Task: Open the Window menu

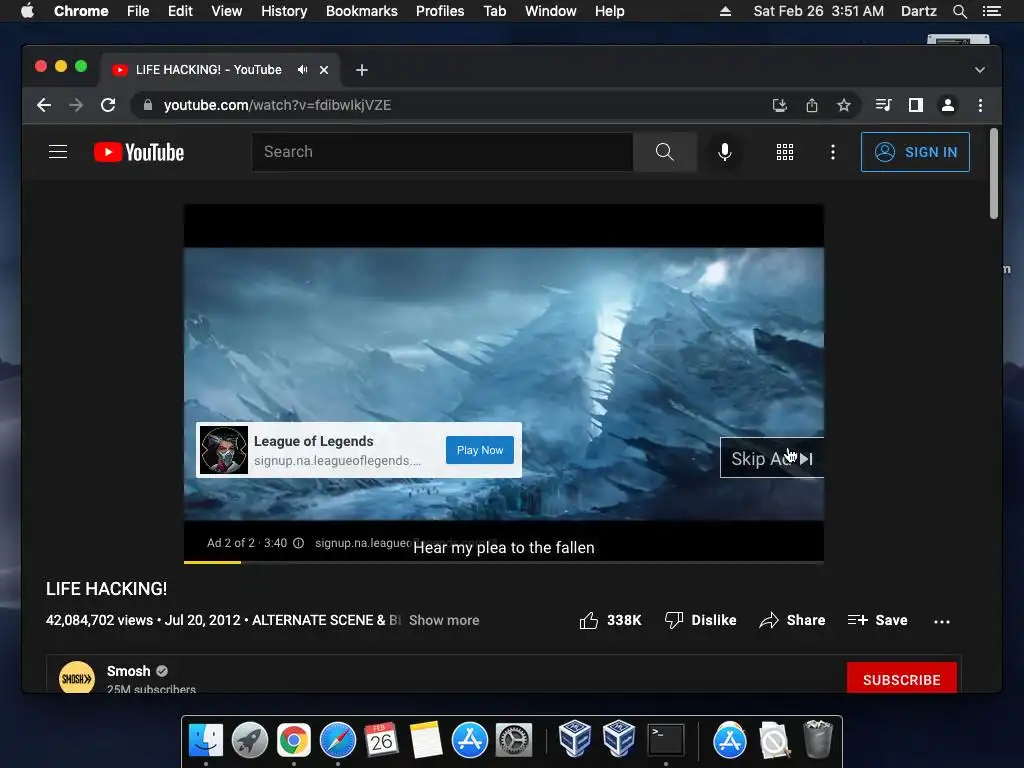Action: (x=551, y=11)
